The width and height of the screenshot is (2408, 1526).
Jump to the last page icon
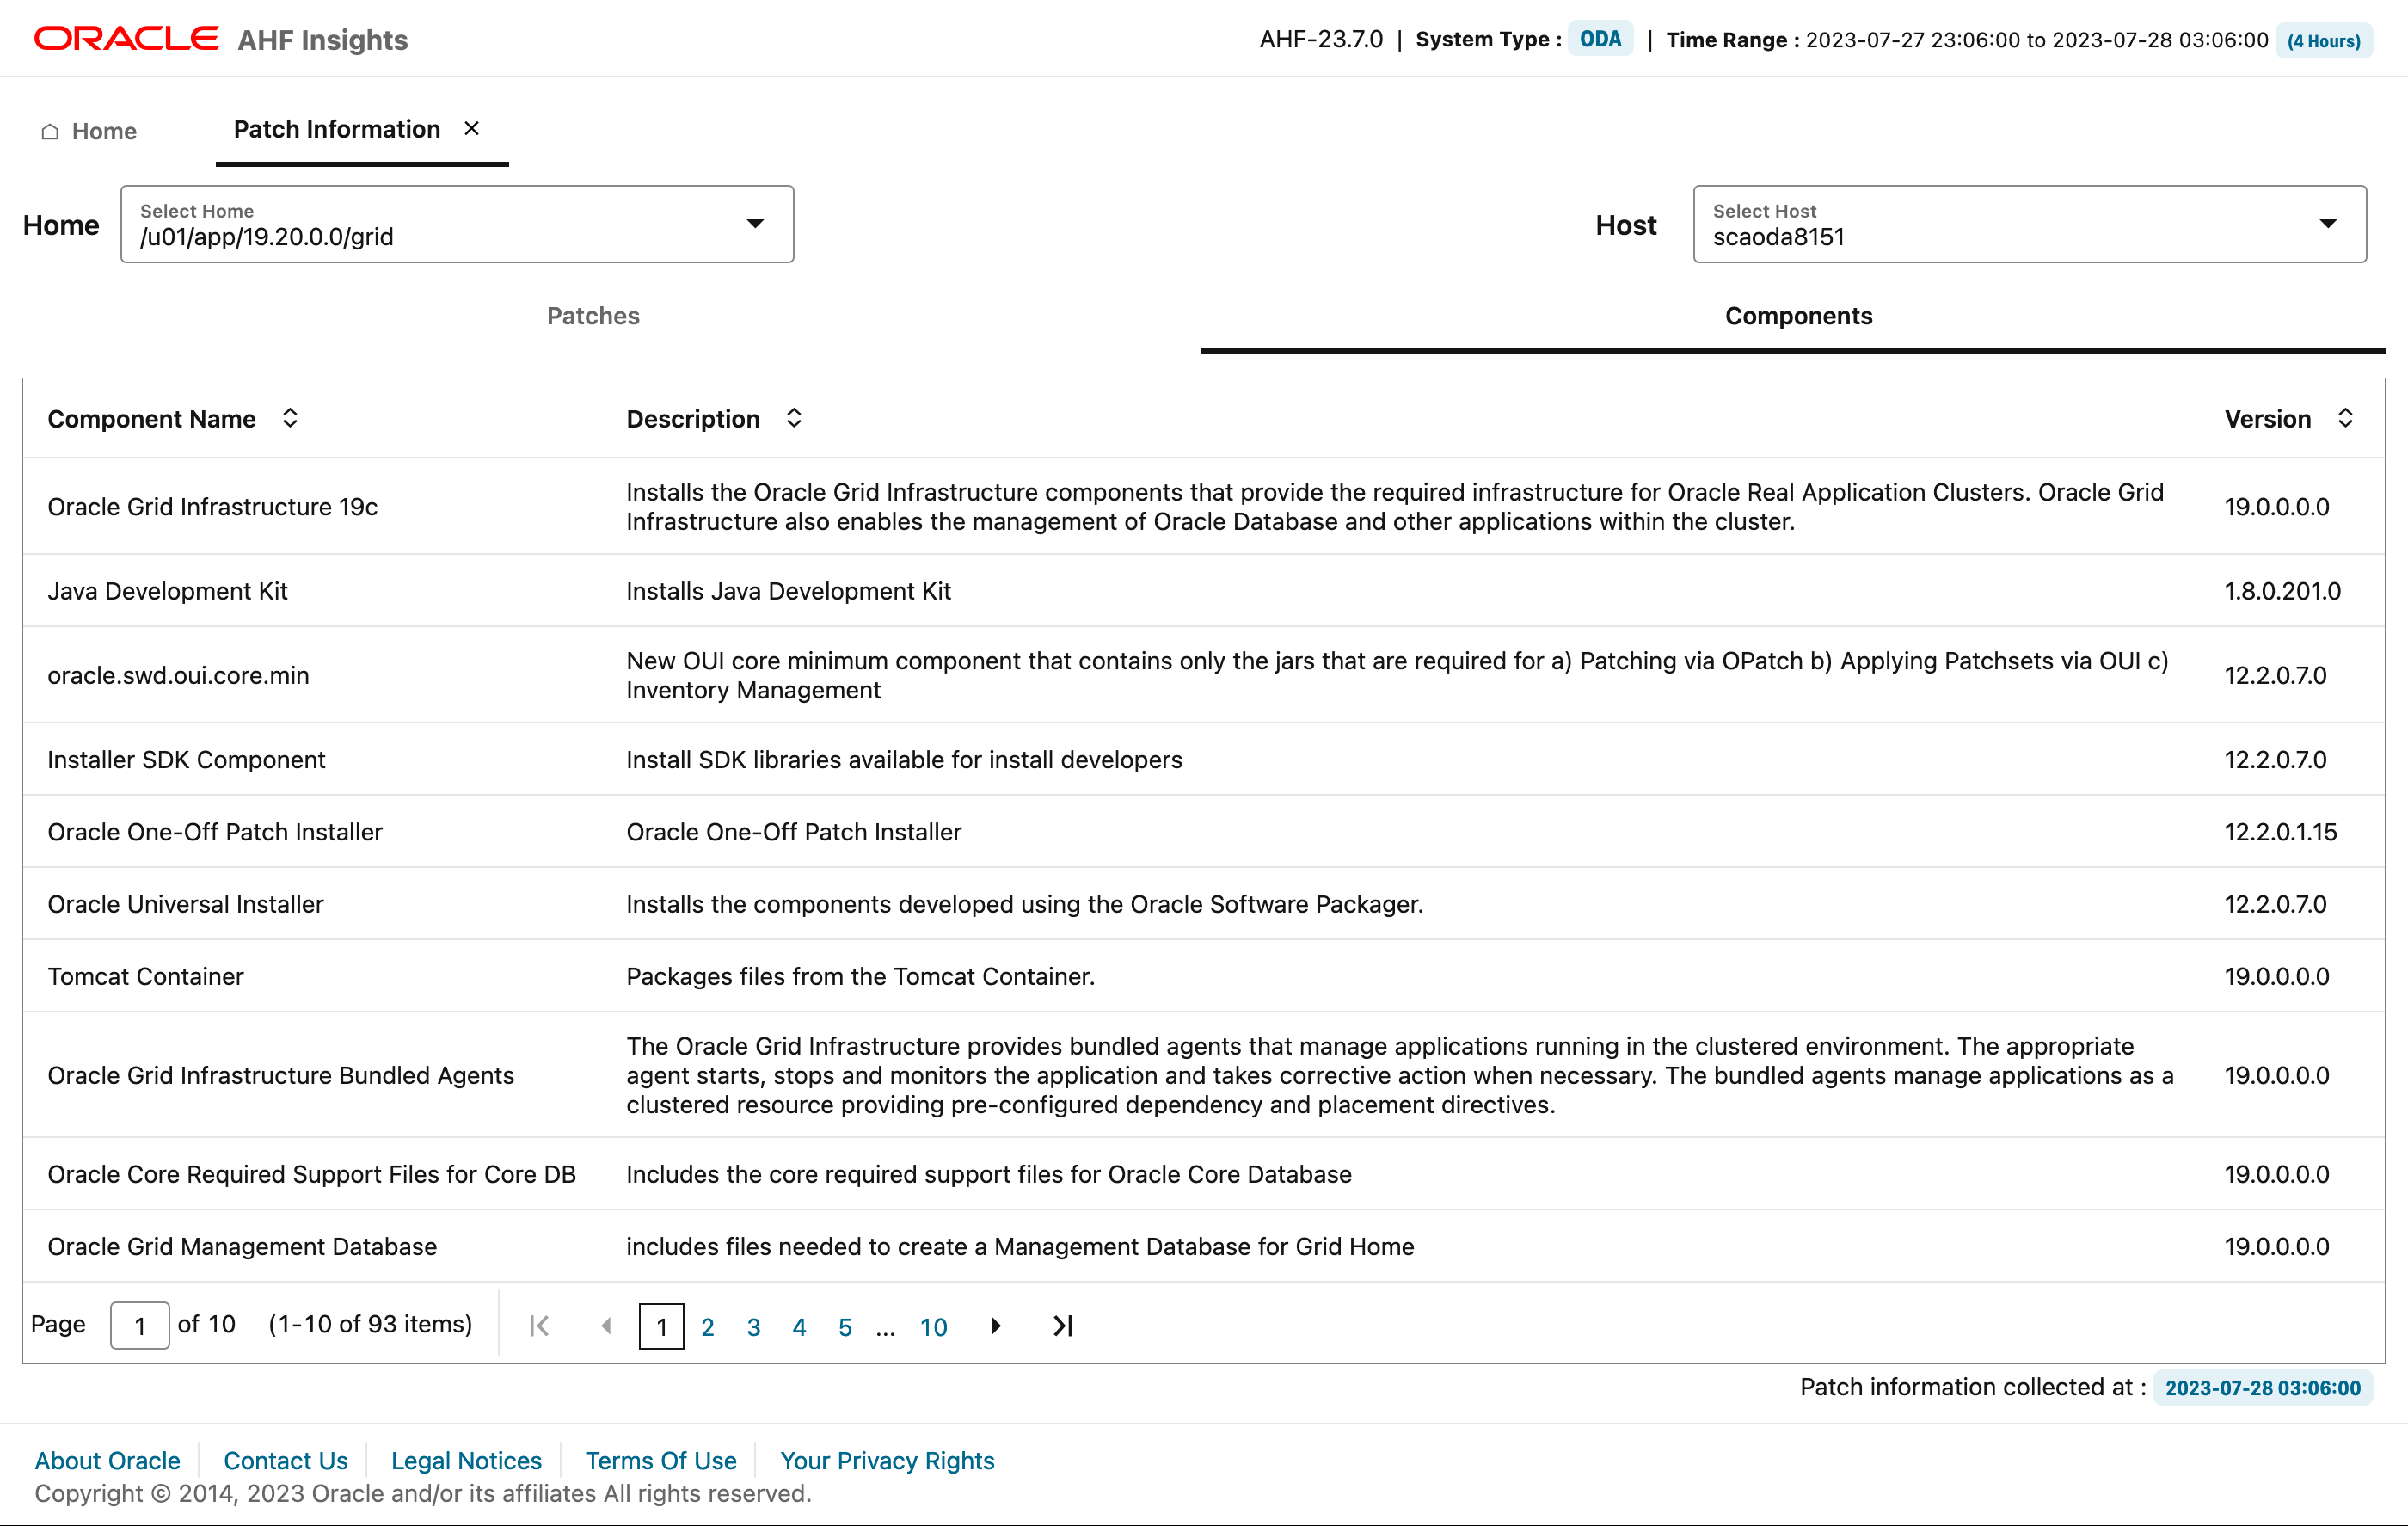pyautogui.click(x=1063, y=1326)
